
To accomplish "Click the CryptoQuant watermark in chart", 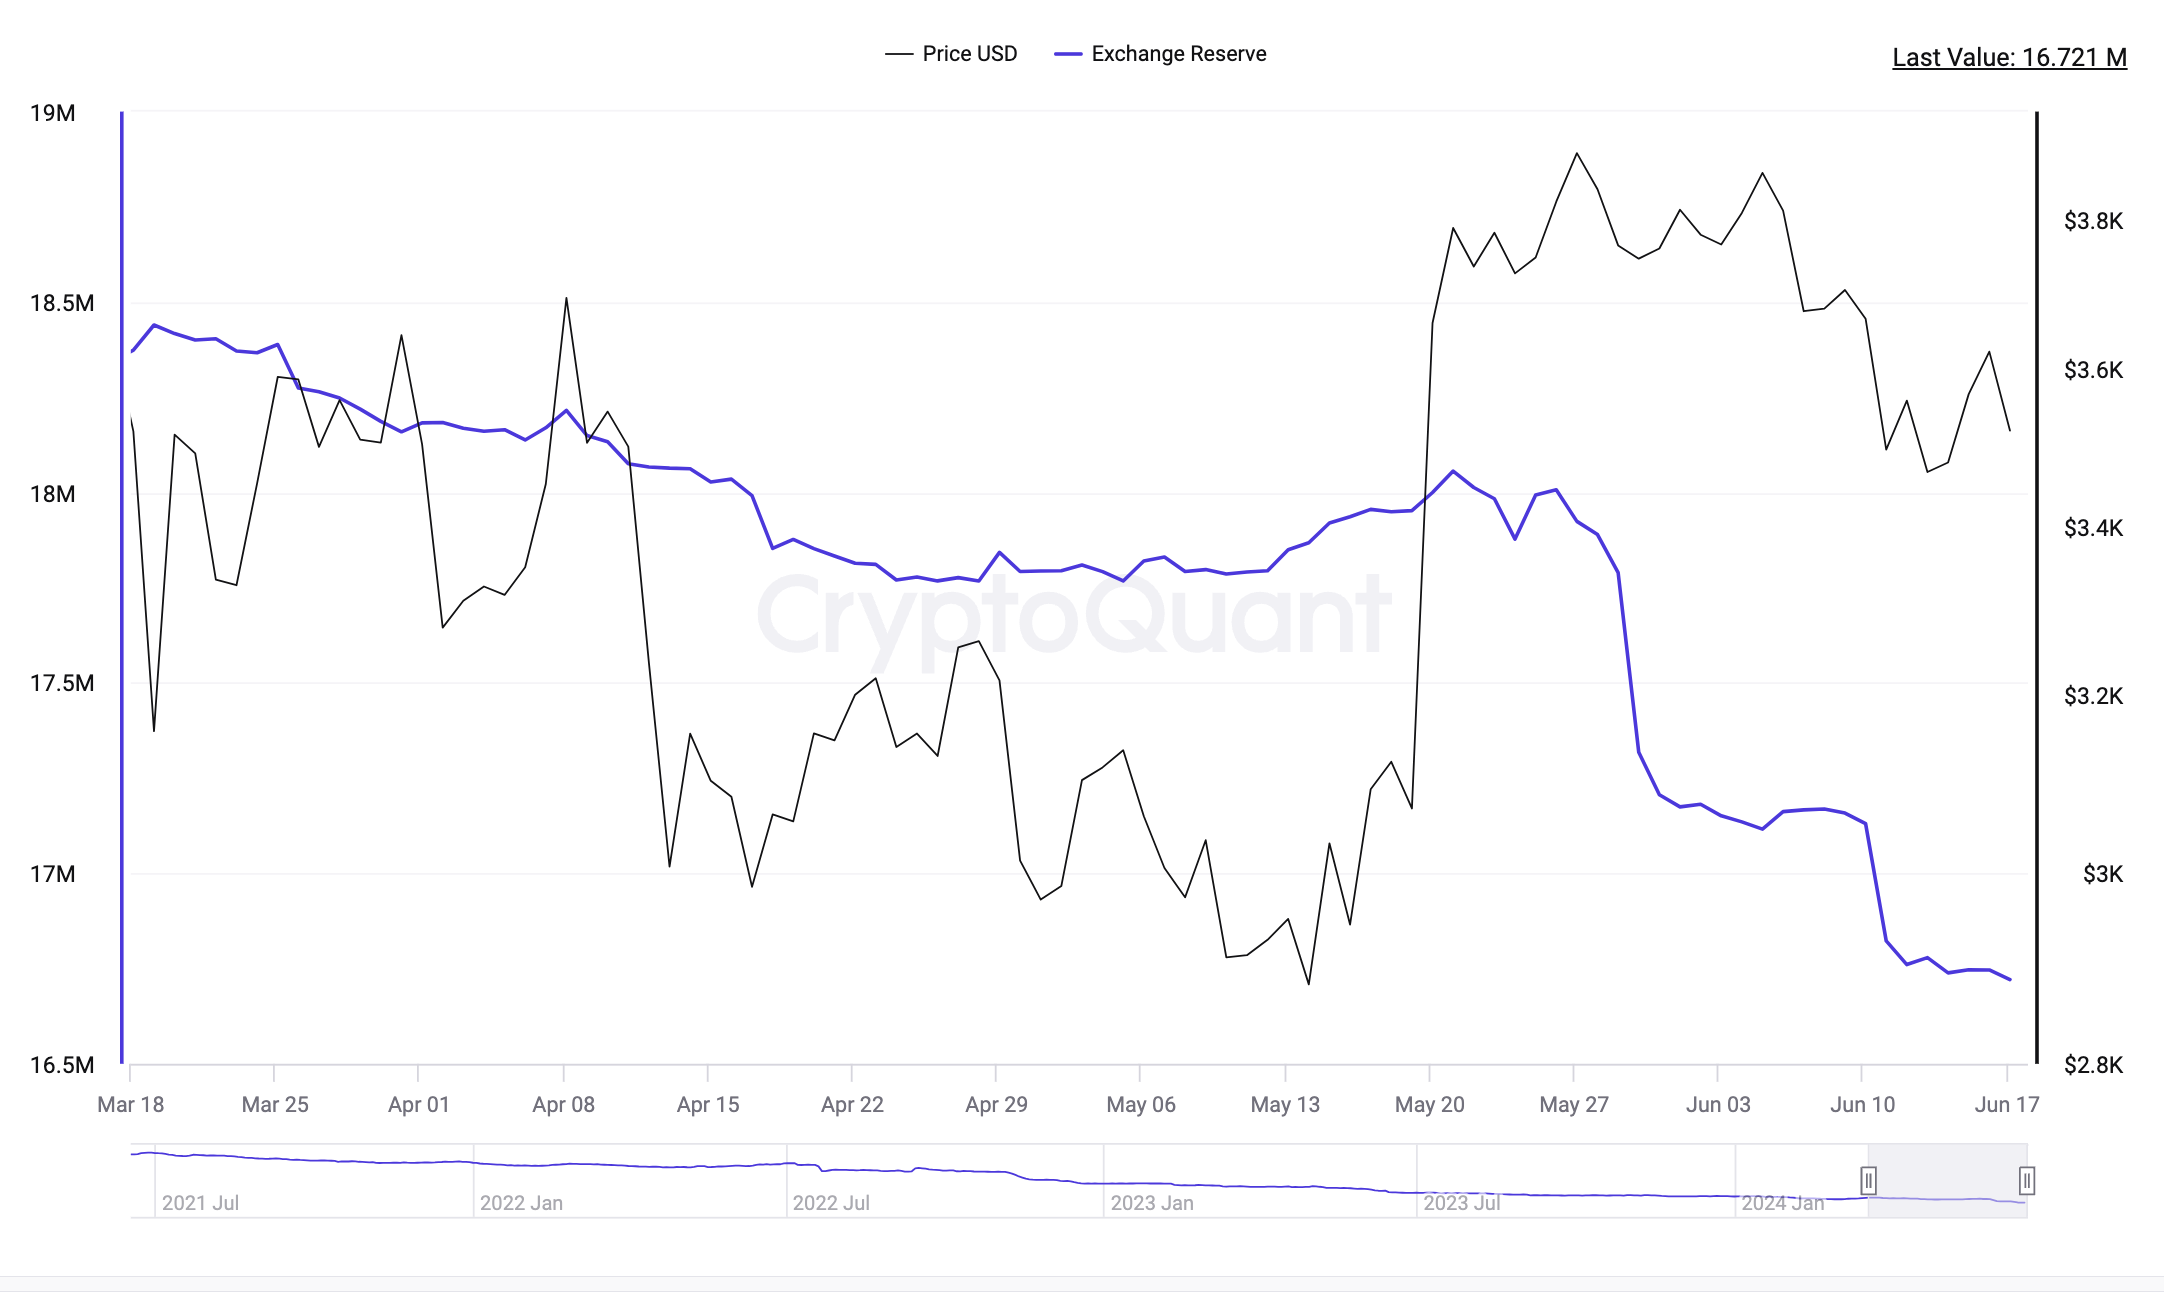I will 1074,615.
